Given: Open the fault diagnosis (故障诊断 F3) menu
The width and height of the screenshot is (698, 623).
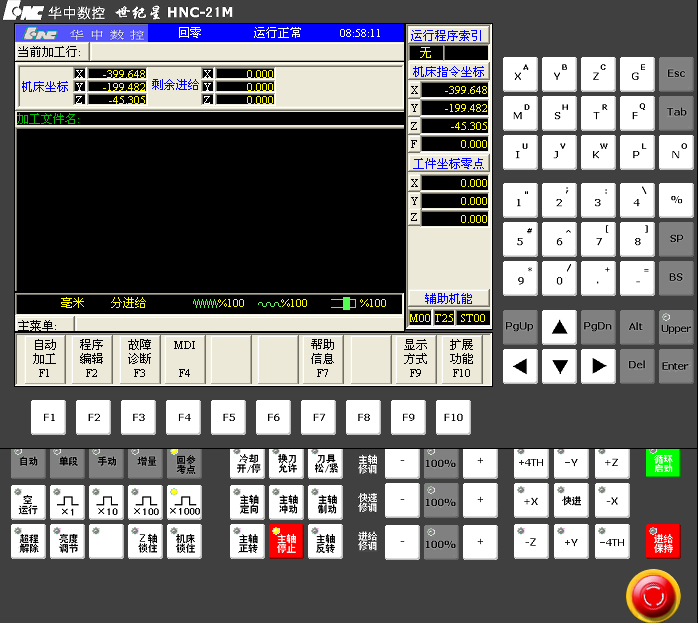Looking at the screenshot, I should click(139, 359).
